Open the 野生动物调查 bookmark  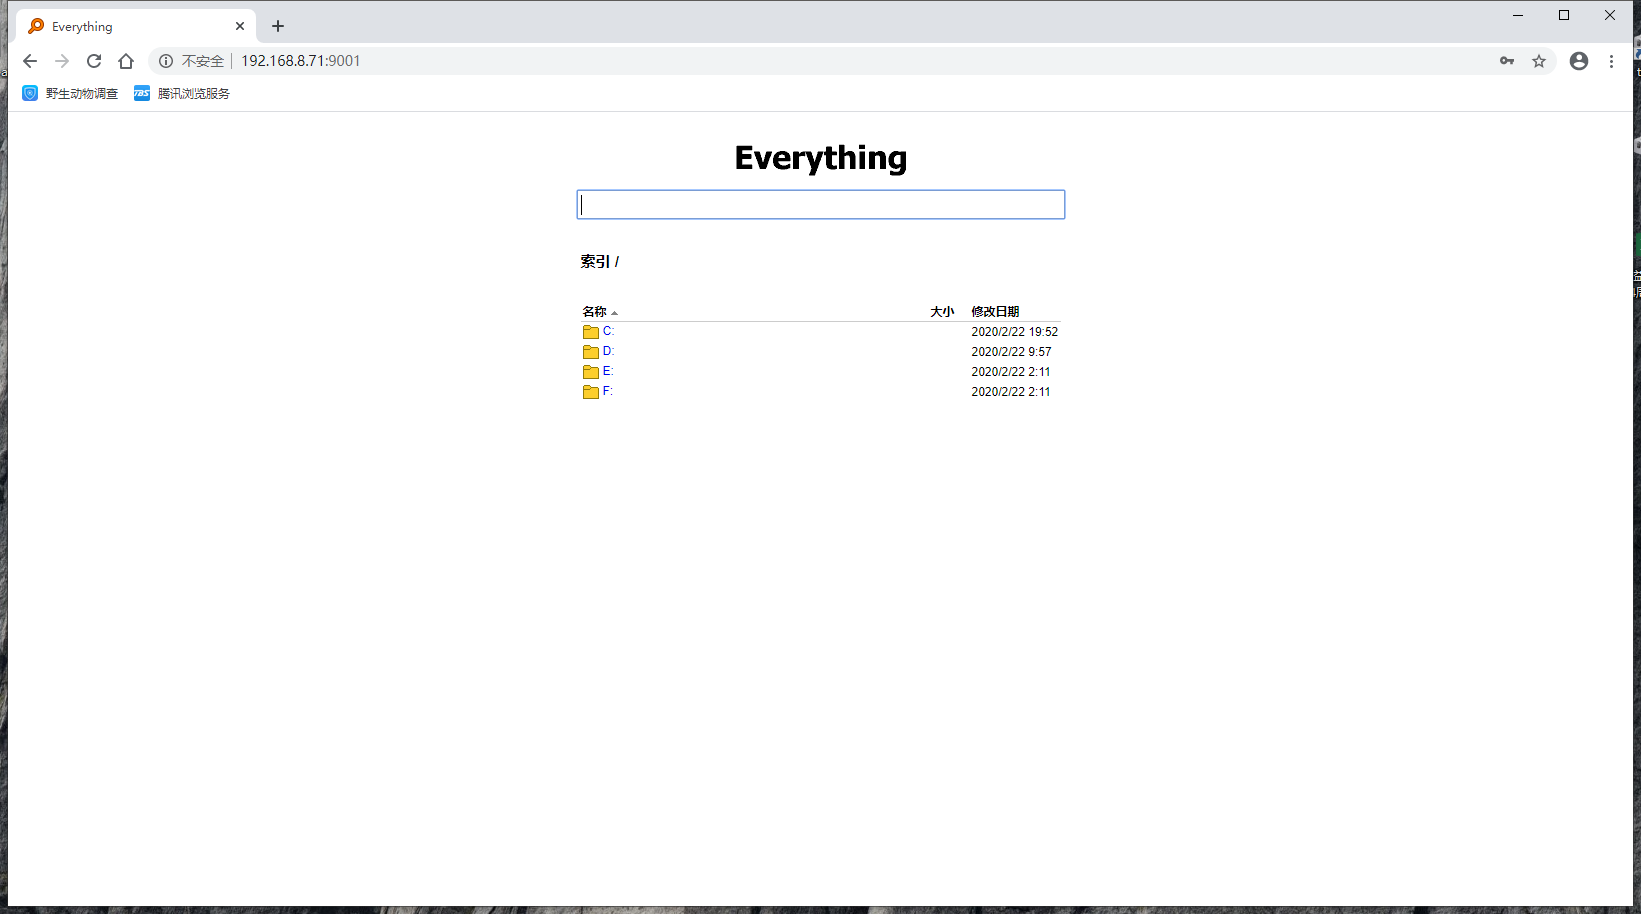(70, 93)
